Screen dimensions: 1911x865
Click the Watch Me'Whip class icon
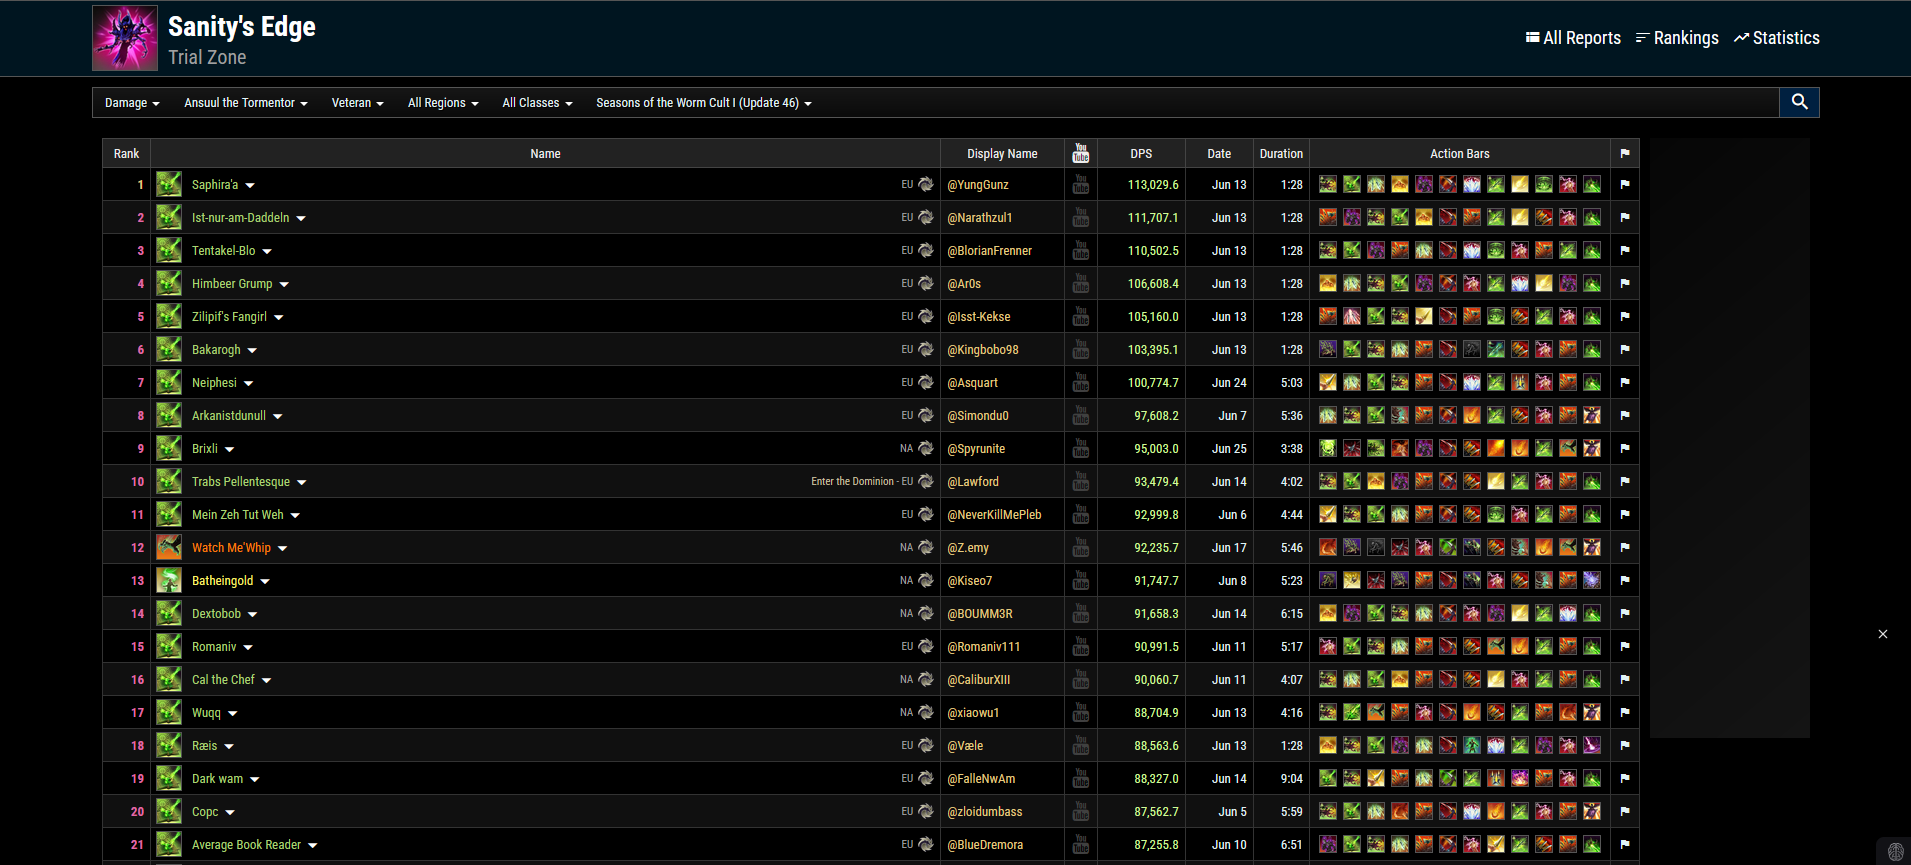pyautogui.click(x=169, y=547)
